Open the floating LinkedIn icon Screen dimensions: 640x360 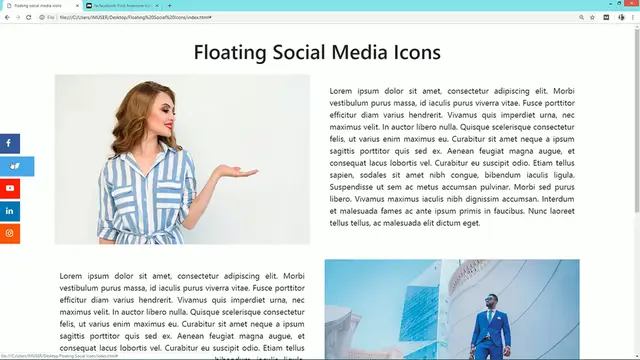coord(10,211)
